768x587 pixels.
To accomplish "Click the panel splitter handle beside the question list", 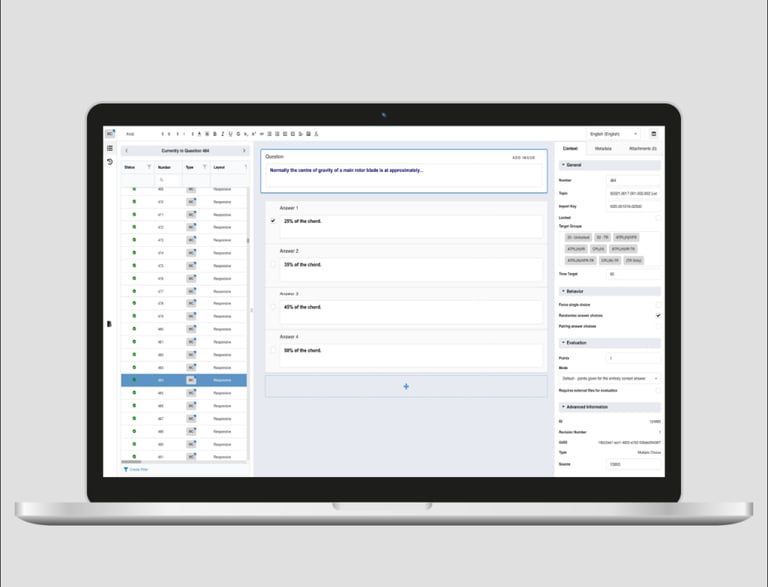I will 252,310.
